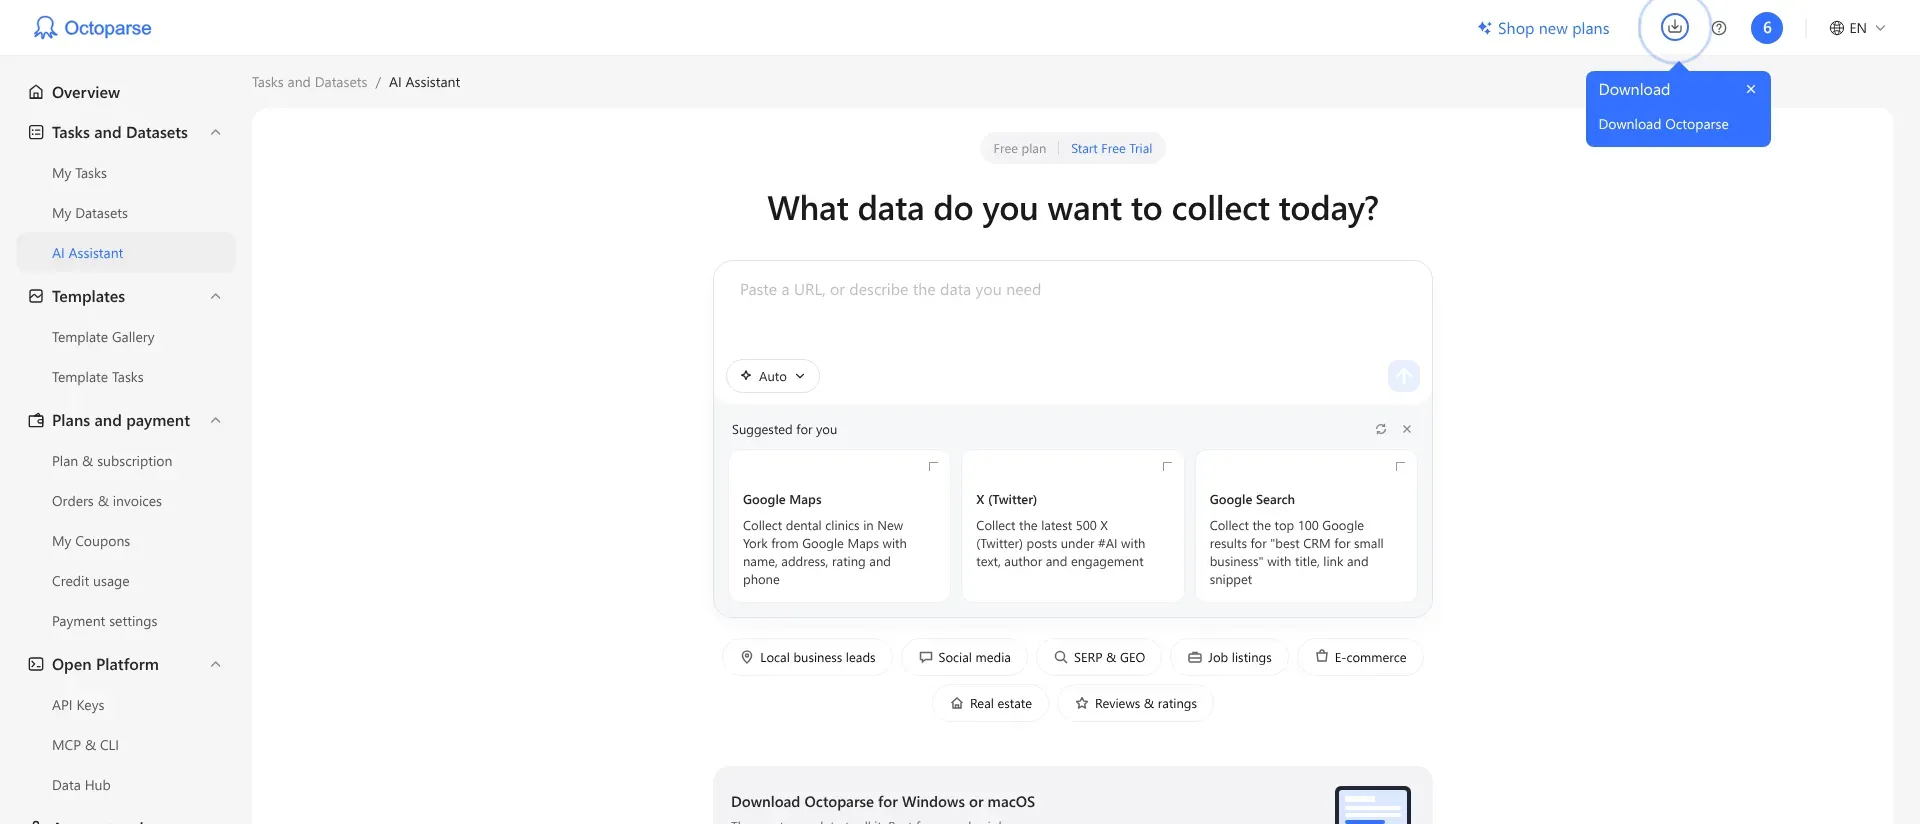
Task: Click the Google Search card corner icon
Action: [x=1400, y=466]
